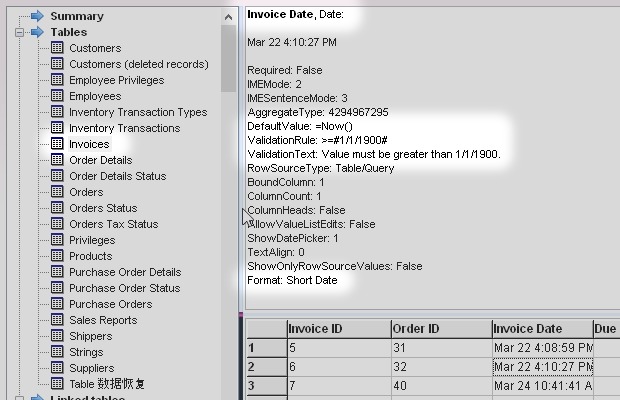Open the Purchase Orders table
The image size is (620, 400).
pos(110,304)
